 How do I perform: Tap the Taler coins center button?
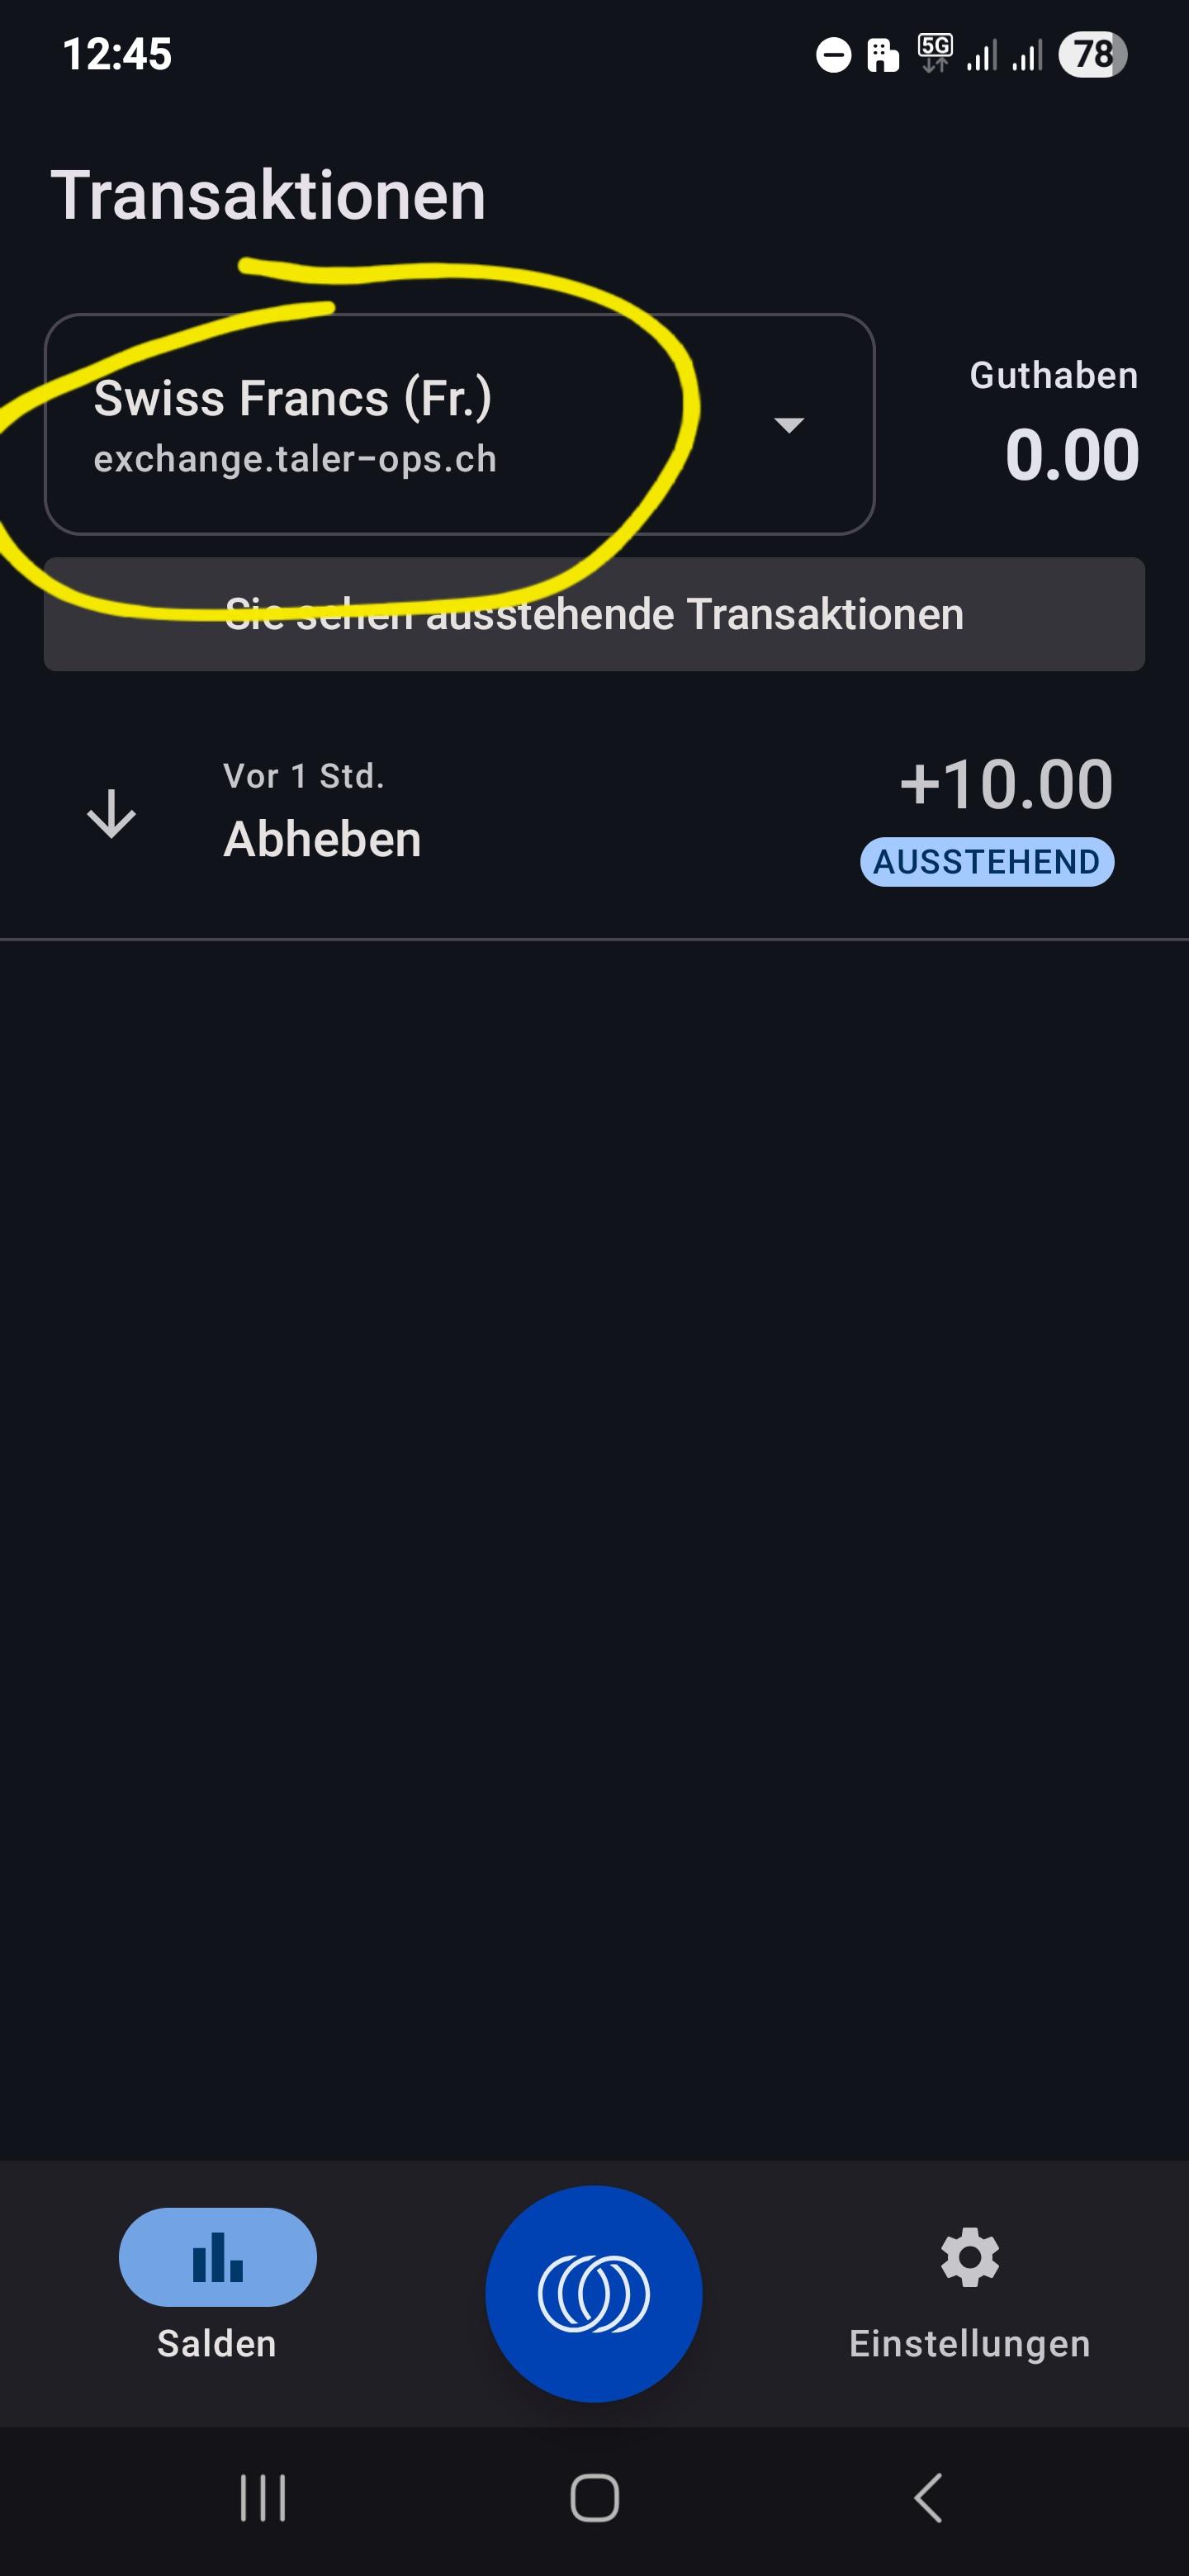click(594, 2293)
